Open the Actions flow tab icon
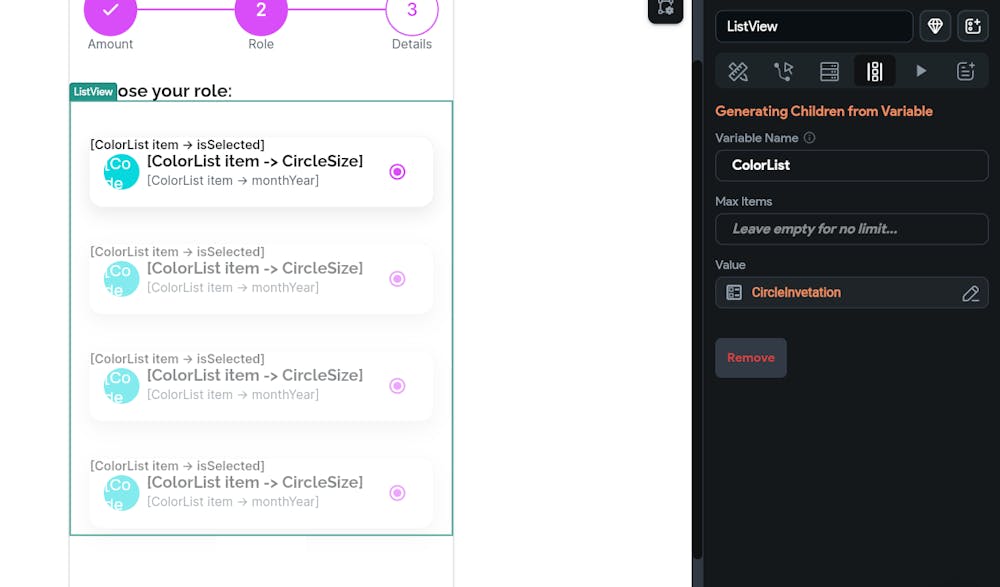This screenshot has width=1000, height=587. [784, 71]
